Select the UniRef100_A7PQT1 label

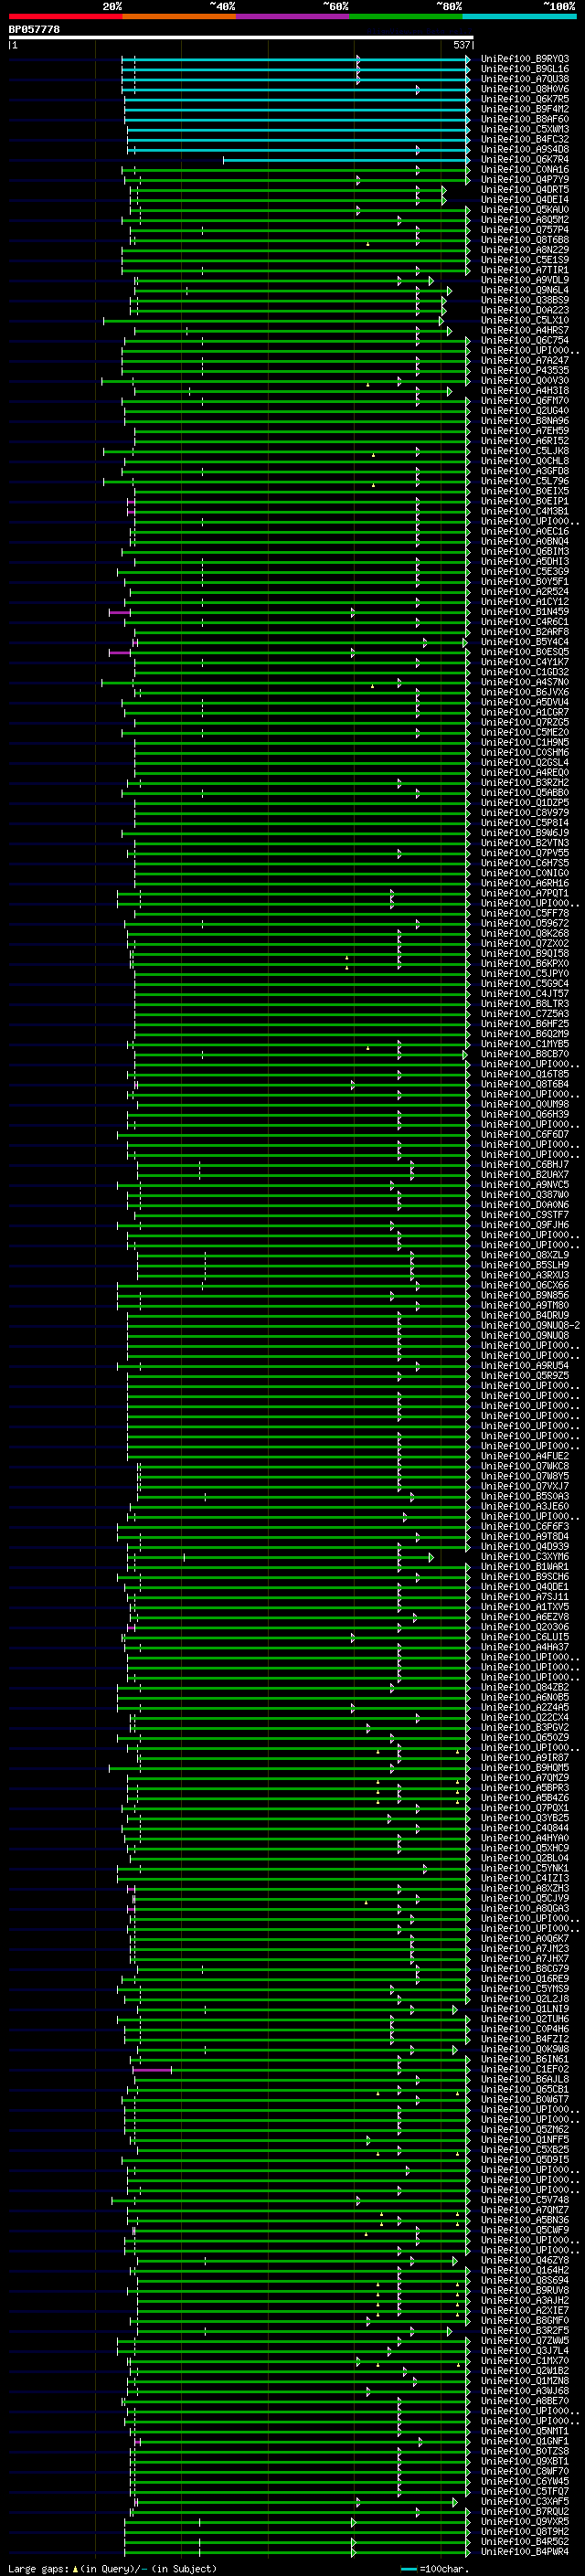pyautogui.click(x=525, y=893)
